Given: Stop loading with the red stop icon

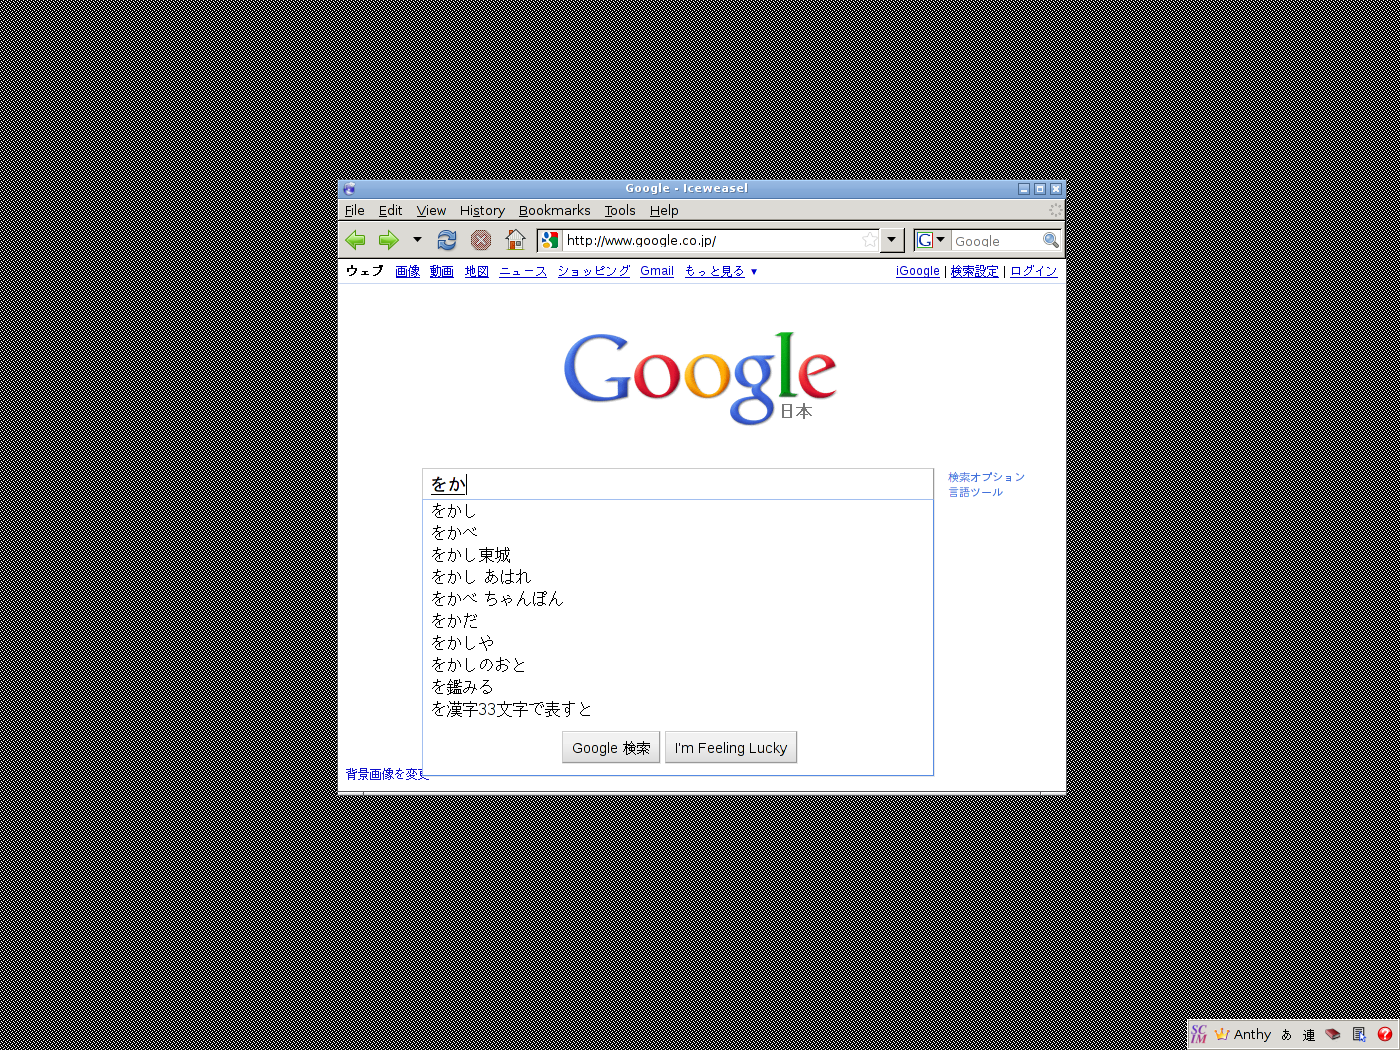Looking at the screenshot, I should click(x=481, y=240).
